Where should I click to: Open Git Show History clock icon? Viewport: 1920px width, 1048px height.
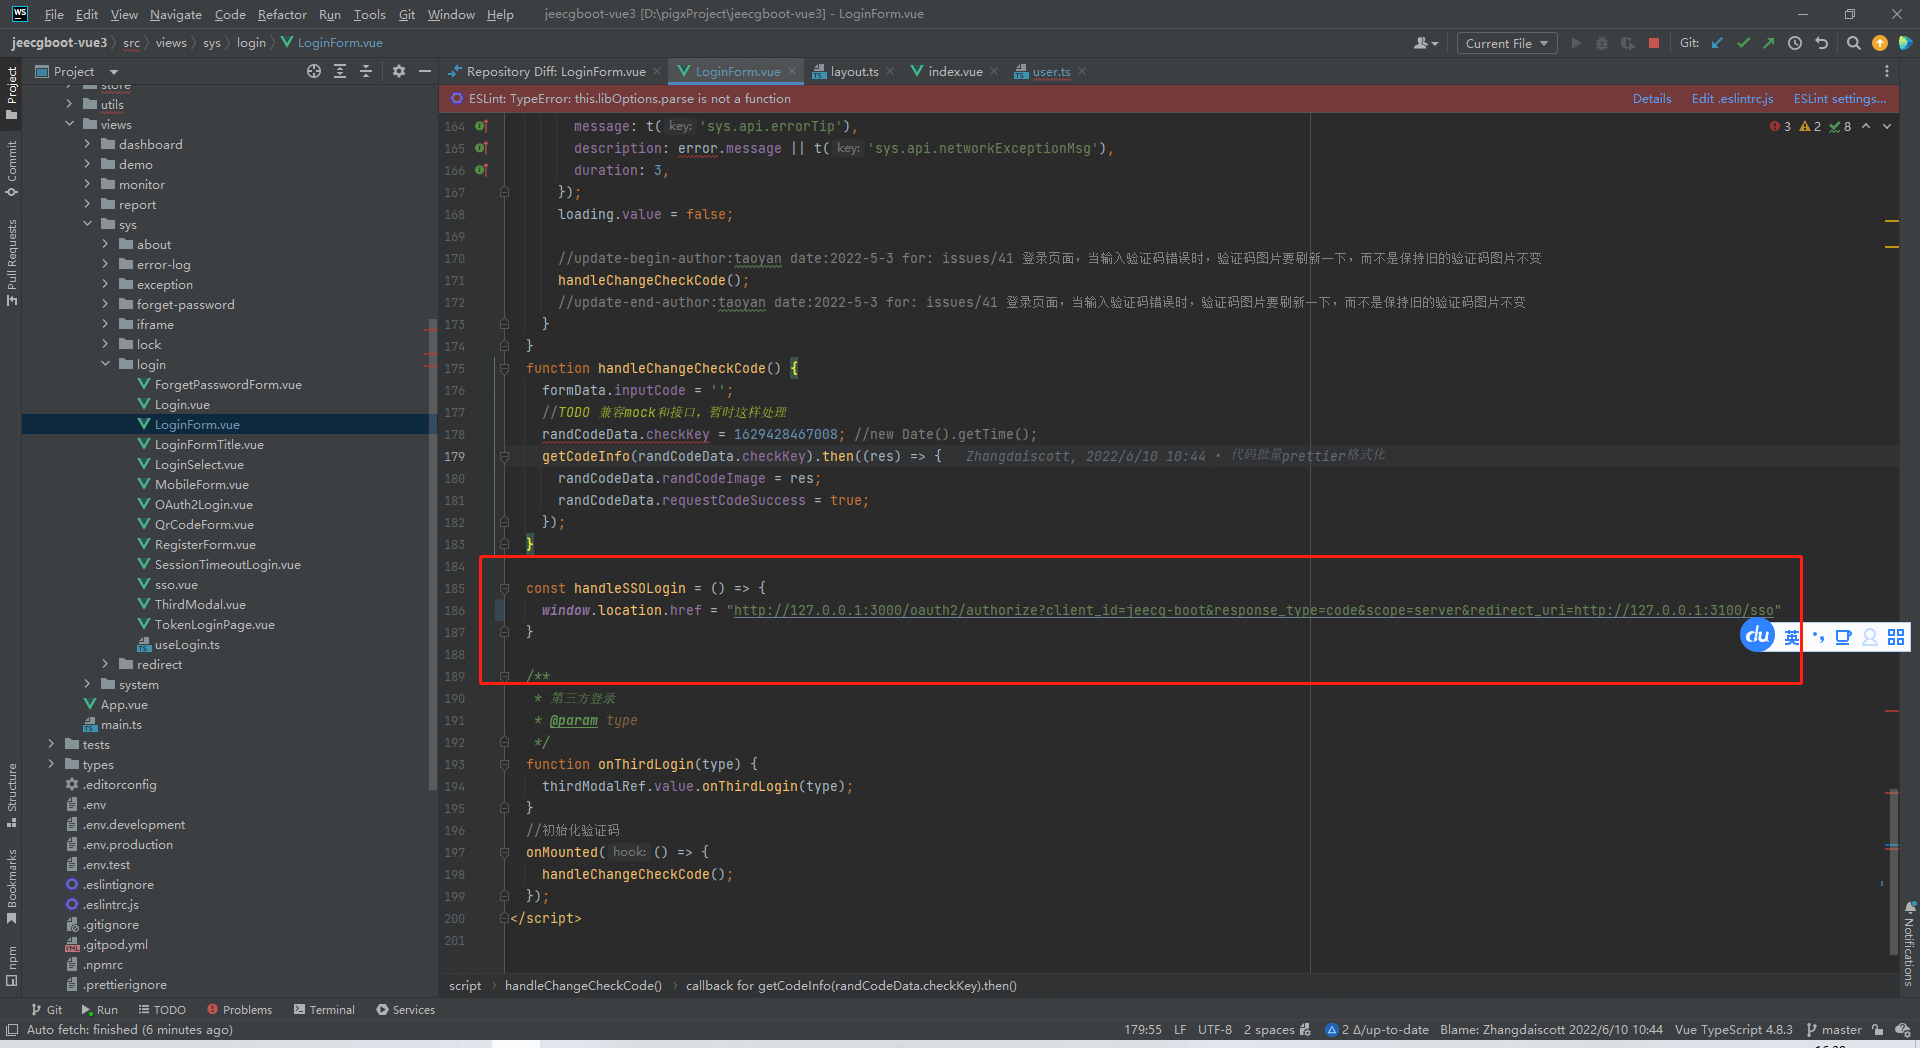point(1795,43)
